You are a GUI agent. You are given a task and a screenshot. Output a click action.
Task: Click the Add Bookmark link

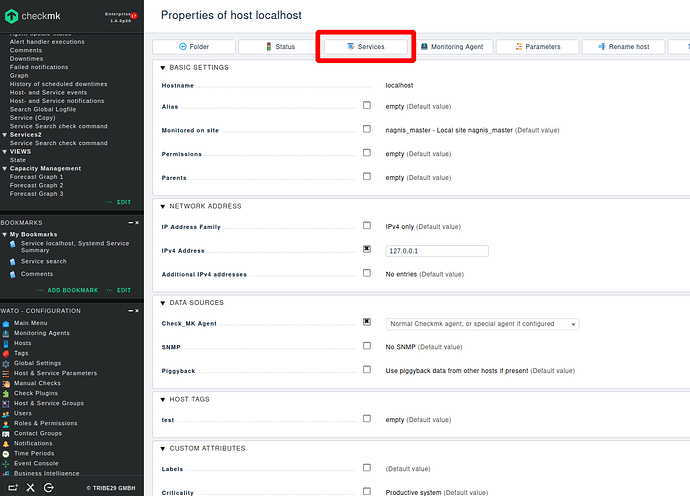(x=72, y=290)
